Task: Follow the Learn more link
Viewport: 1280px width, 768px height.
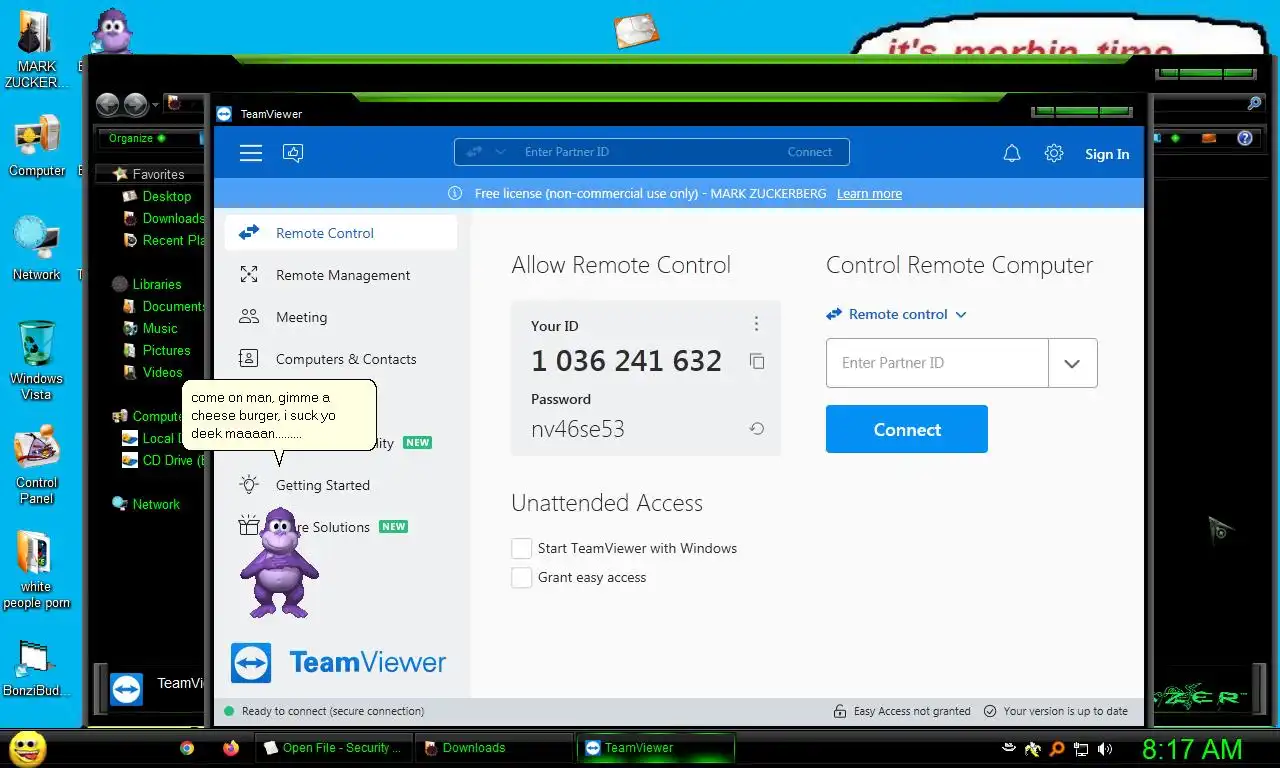Action: pos(869,193)
